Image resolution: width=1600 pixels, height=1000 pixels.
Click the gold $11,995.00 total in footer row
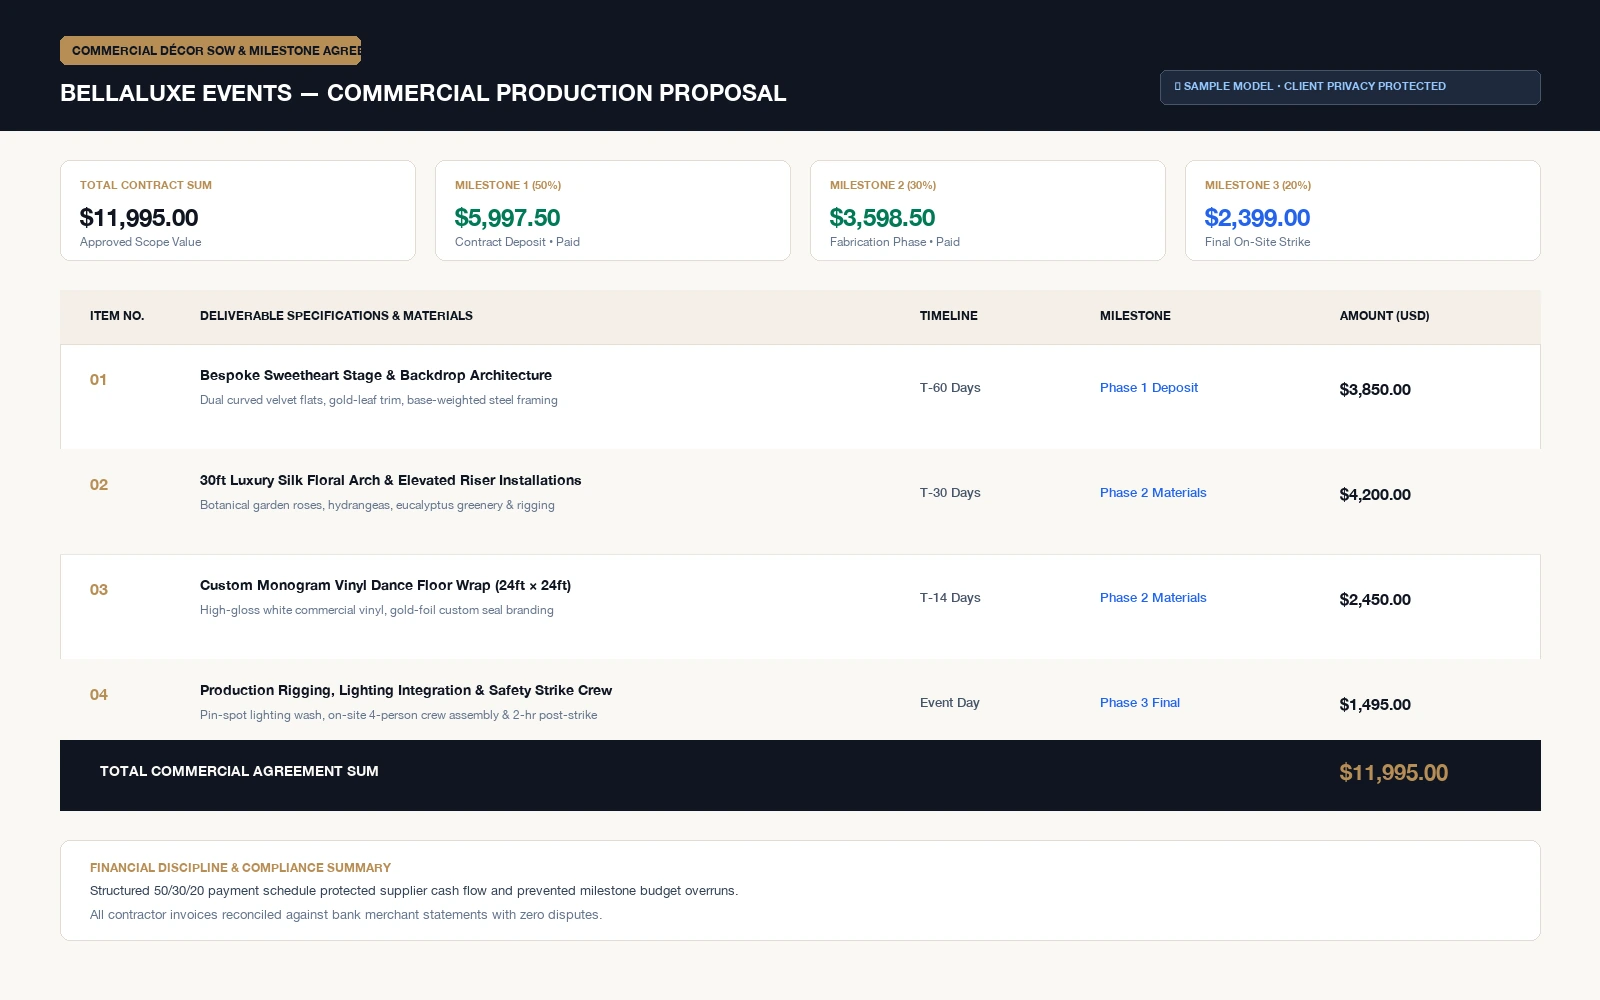[1394, 773]
